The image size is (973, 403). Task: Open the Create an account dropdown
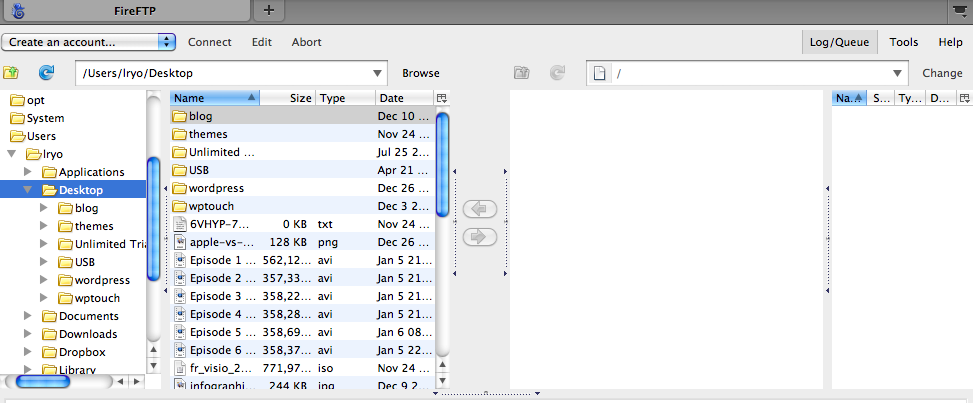pyautogui.click(x=89, y=42)
